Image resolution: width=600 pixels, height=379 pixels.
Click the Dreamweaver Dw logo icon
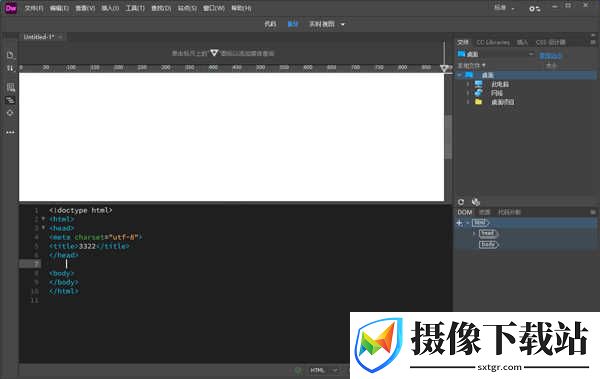click(11, 8)
